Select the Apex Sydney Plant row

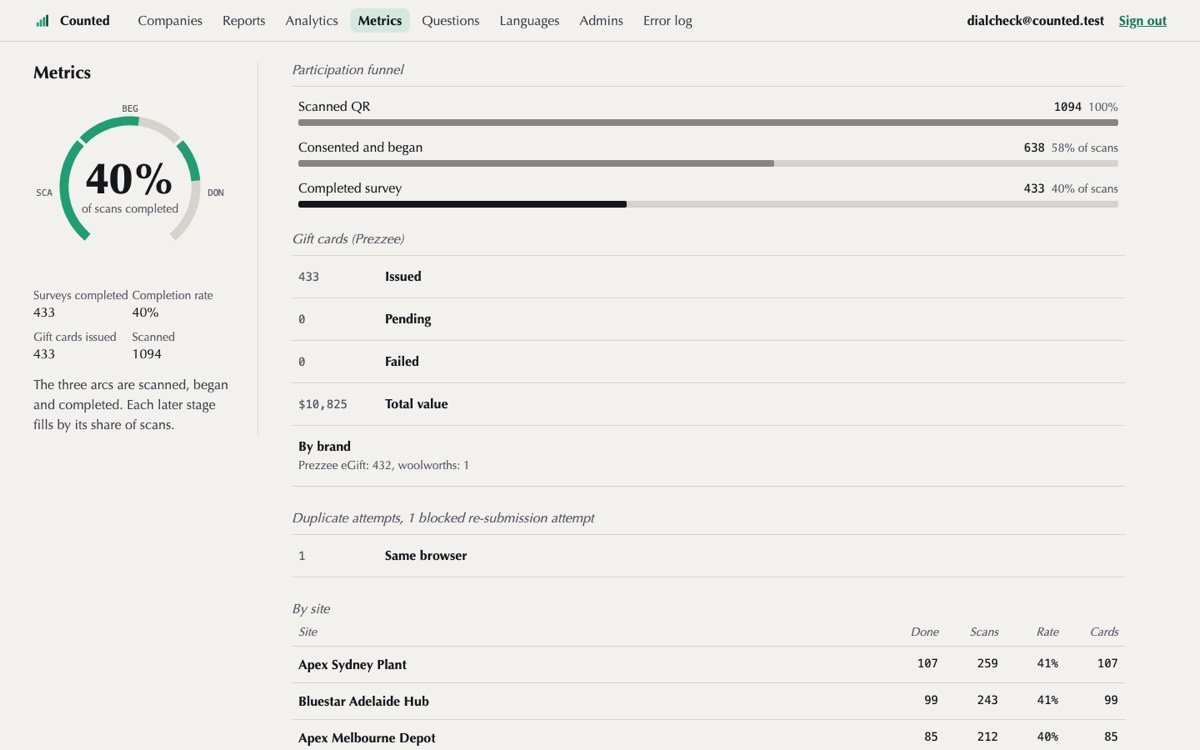708,664
